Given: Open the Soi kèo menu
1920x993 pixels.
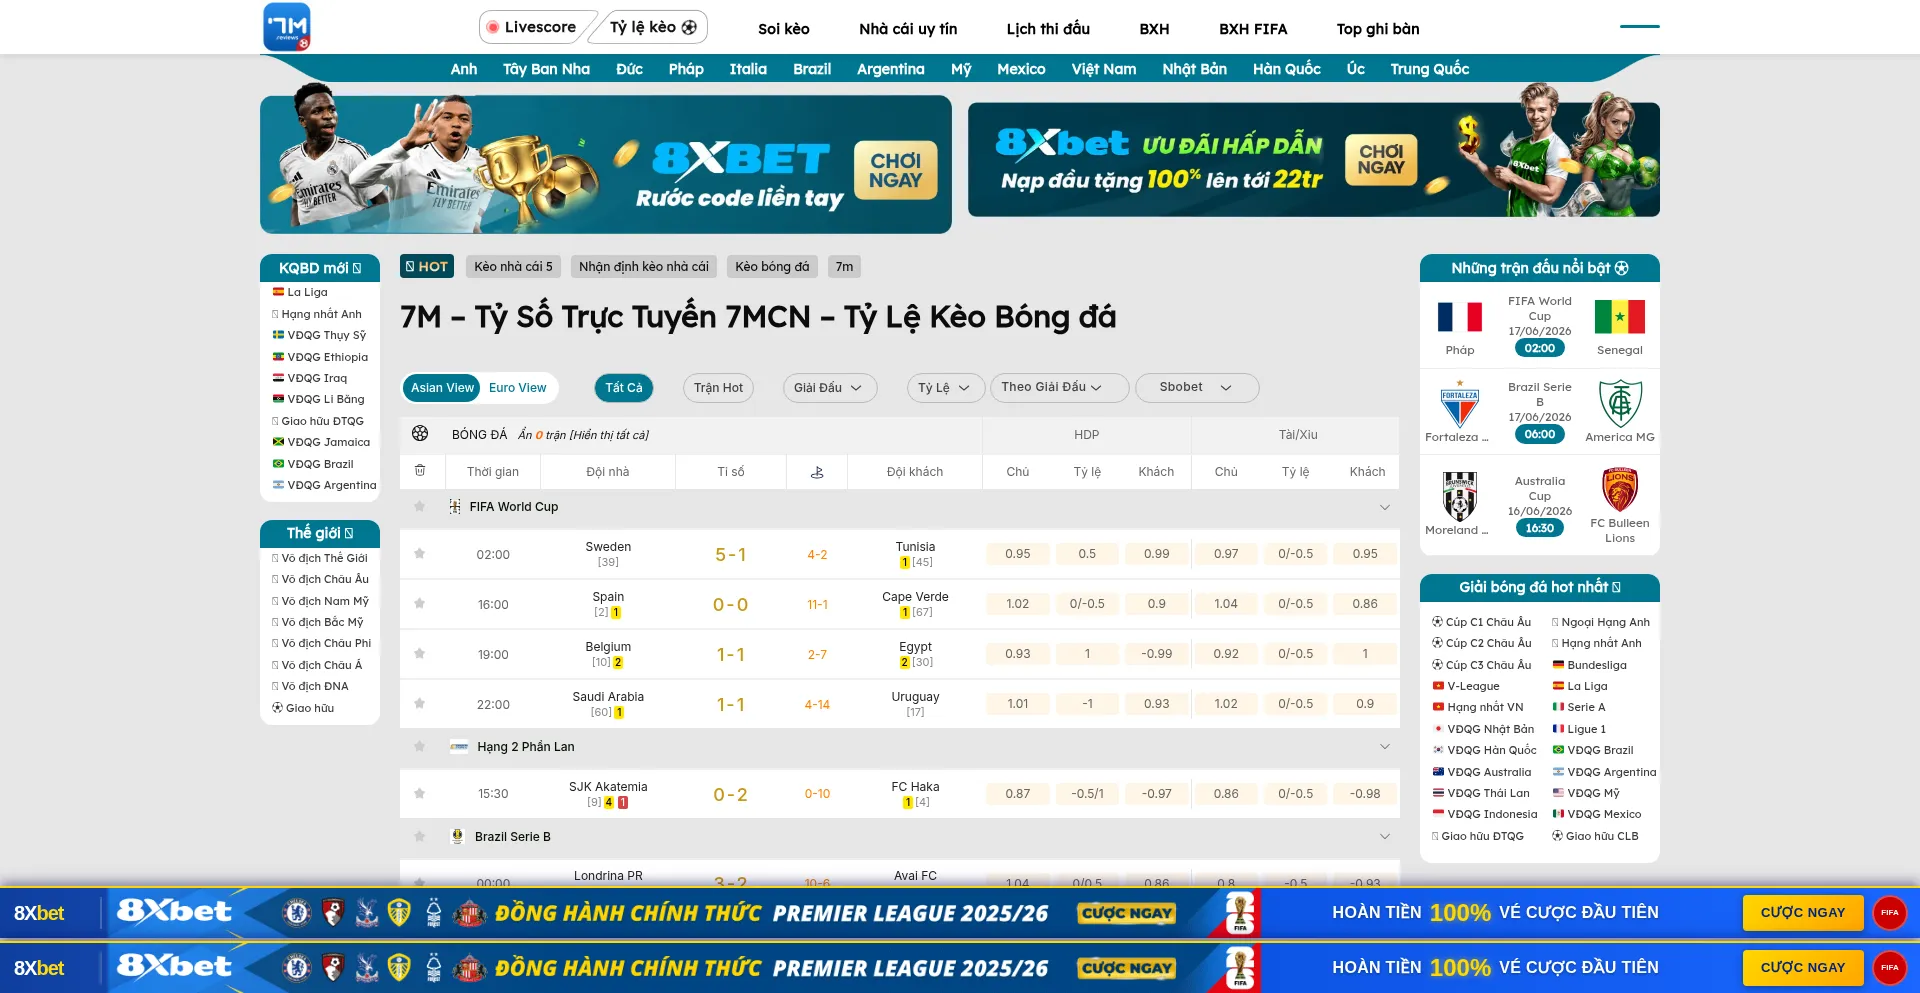Looking at the screenshot, I should click(784, 29).
